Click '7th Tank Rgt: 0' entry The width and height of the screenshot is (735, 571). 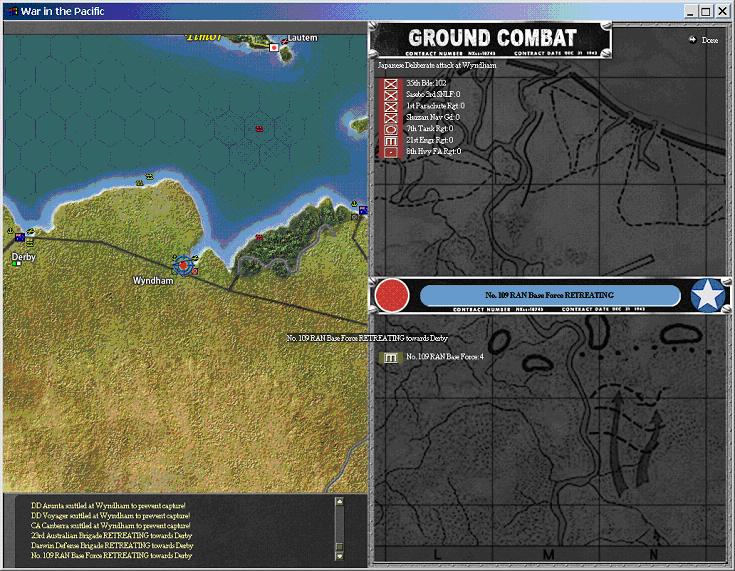429,128
